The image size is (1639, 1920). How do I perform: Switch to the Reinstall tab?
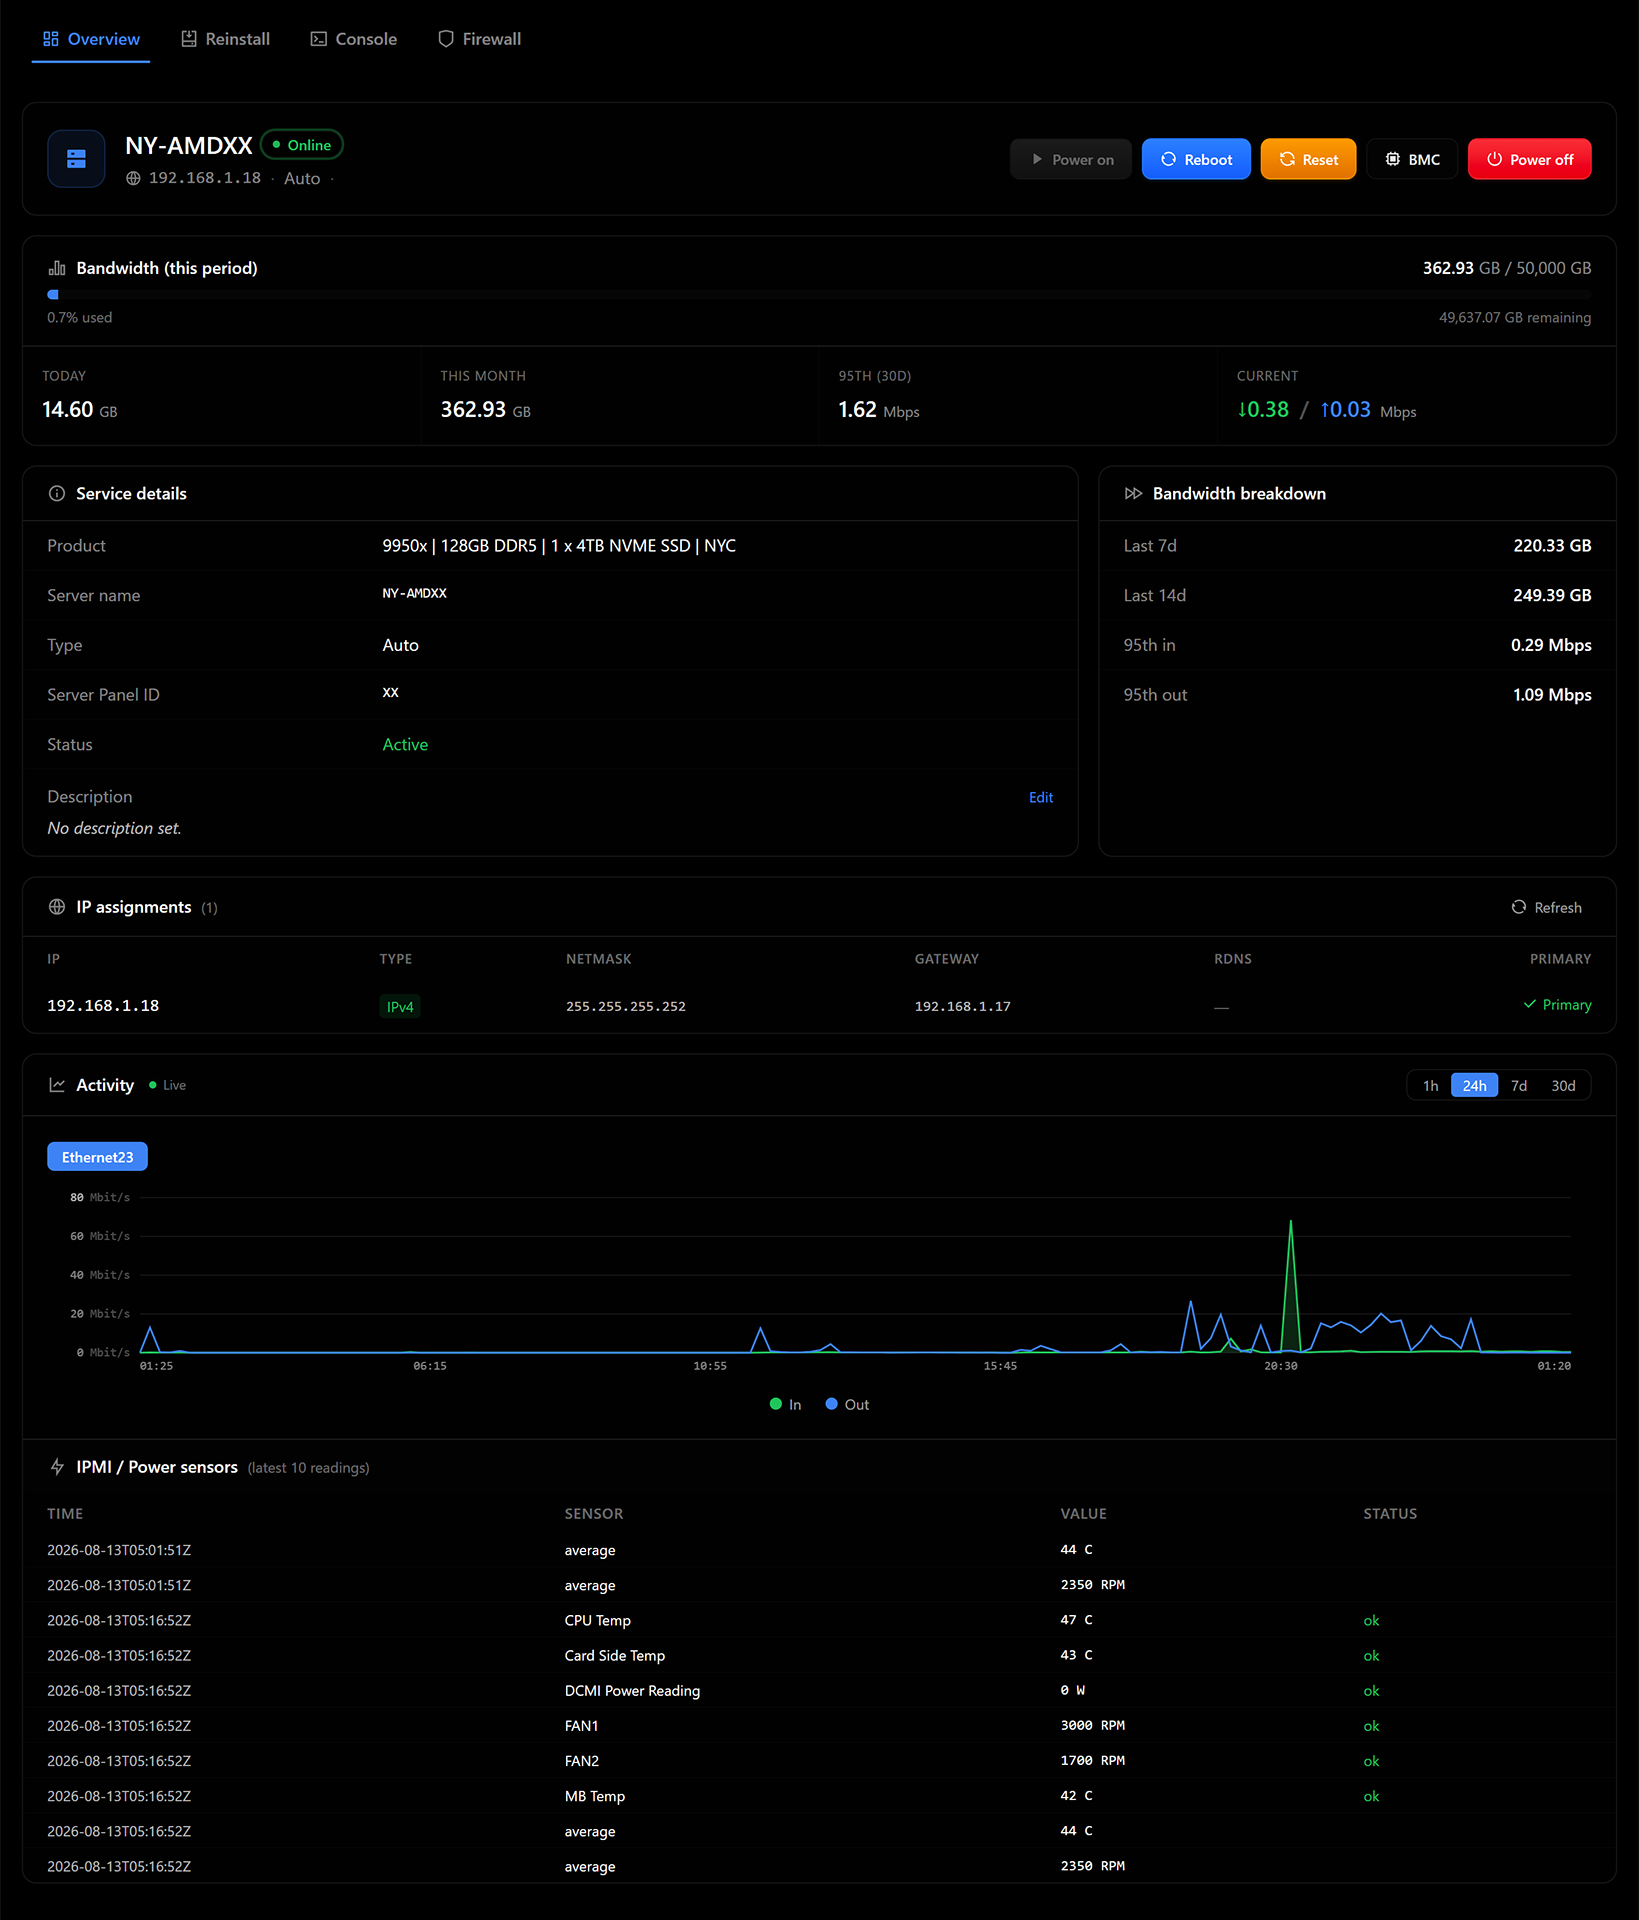point(225,39)
